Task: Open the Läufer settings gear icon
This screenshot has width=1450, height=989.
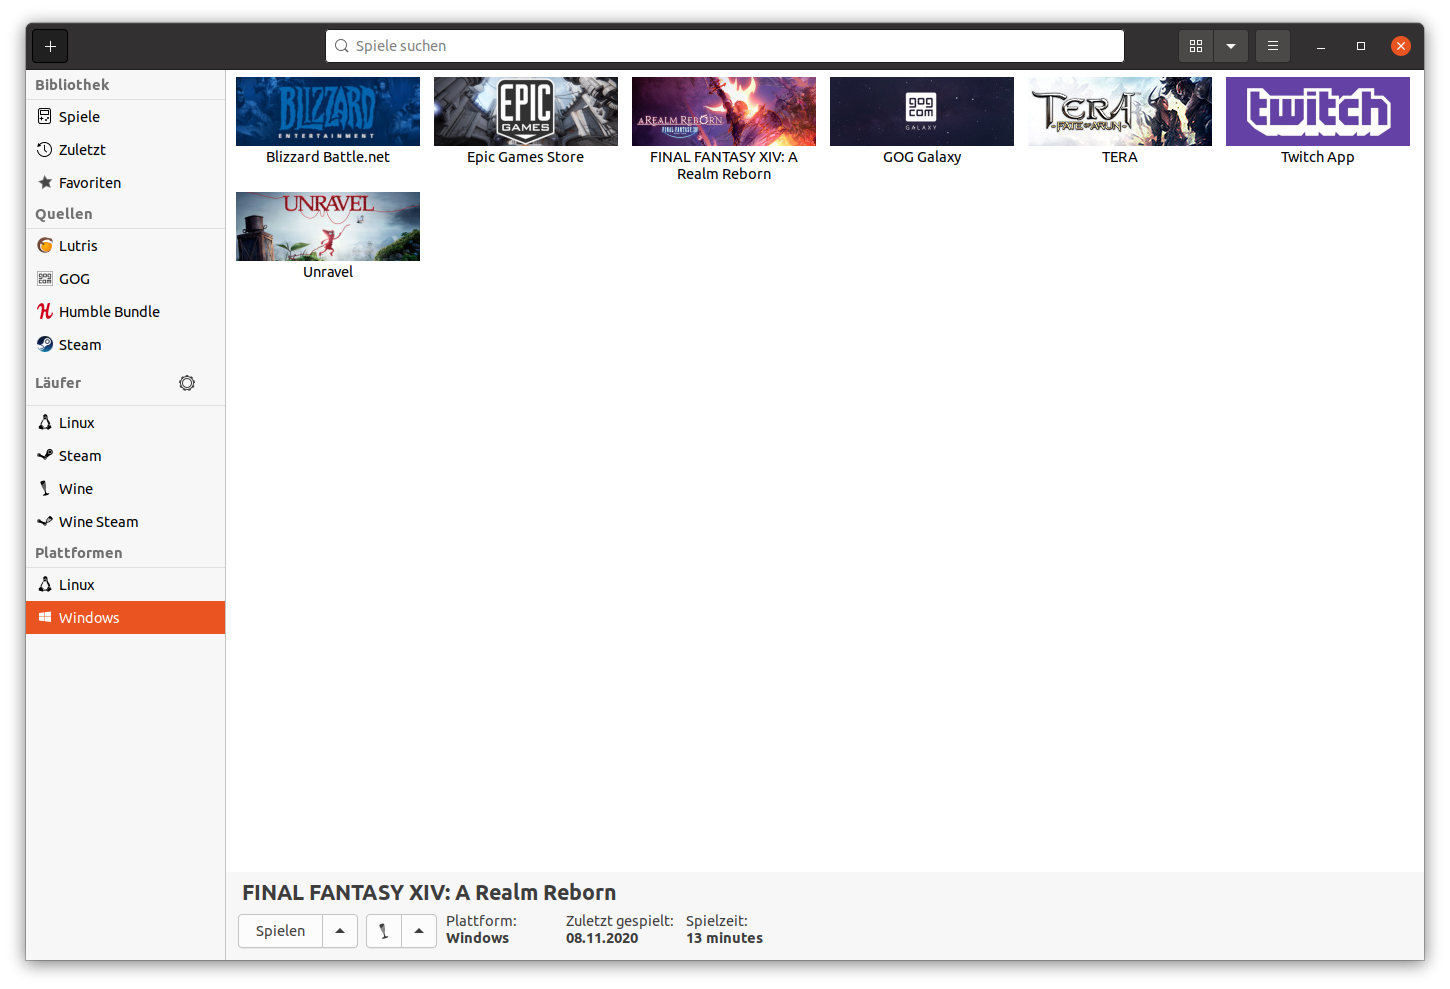Action: click(187, 383)
